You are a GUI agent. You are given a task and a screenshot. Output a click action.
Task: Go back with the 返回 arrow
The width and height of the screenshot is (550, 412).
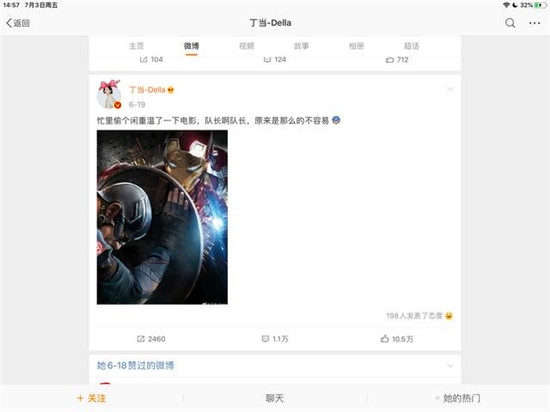[x=18, y=23]
